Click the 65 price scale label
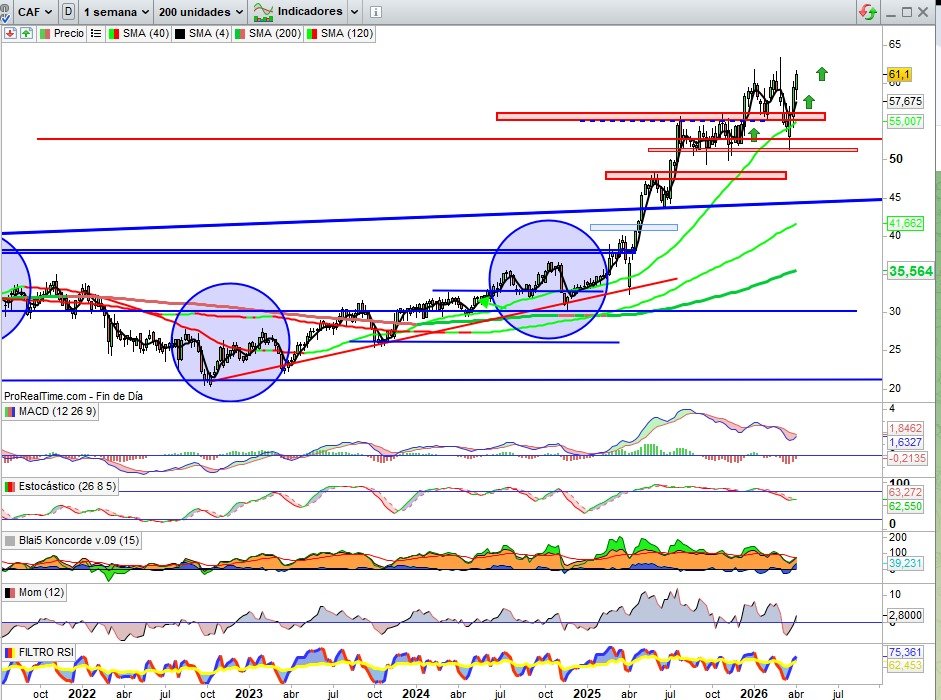The height and width of the screenshot is (700, 941). pyautogui.click(x=895, y=44)
